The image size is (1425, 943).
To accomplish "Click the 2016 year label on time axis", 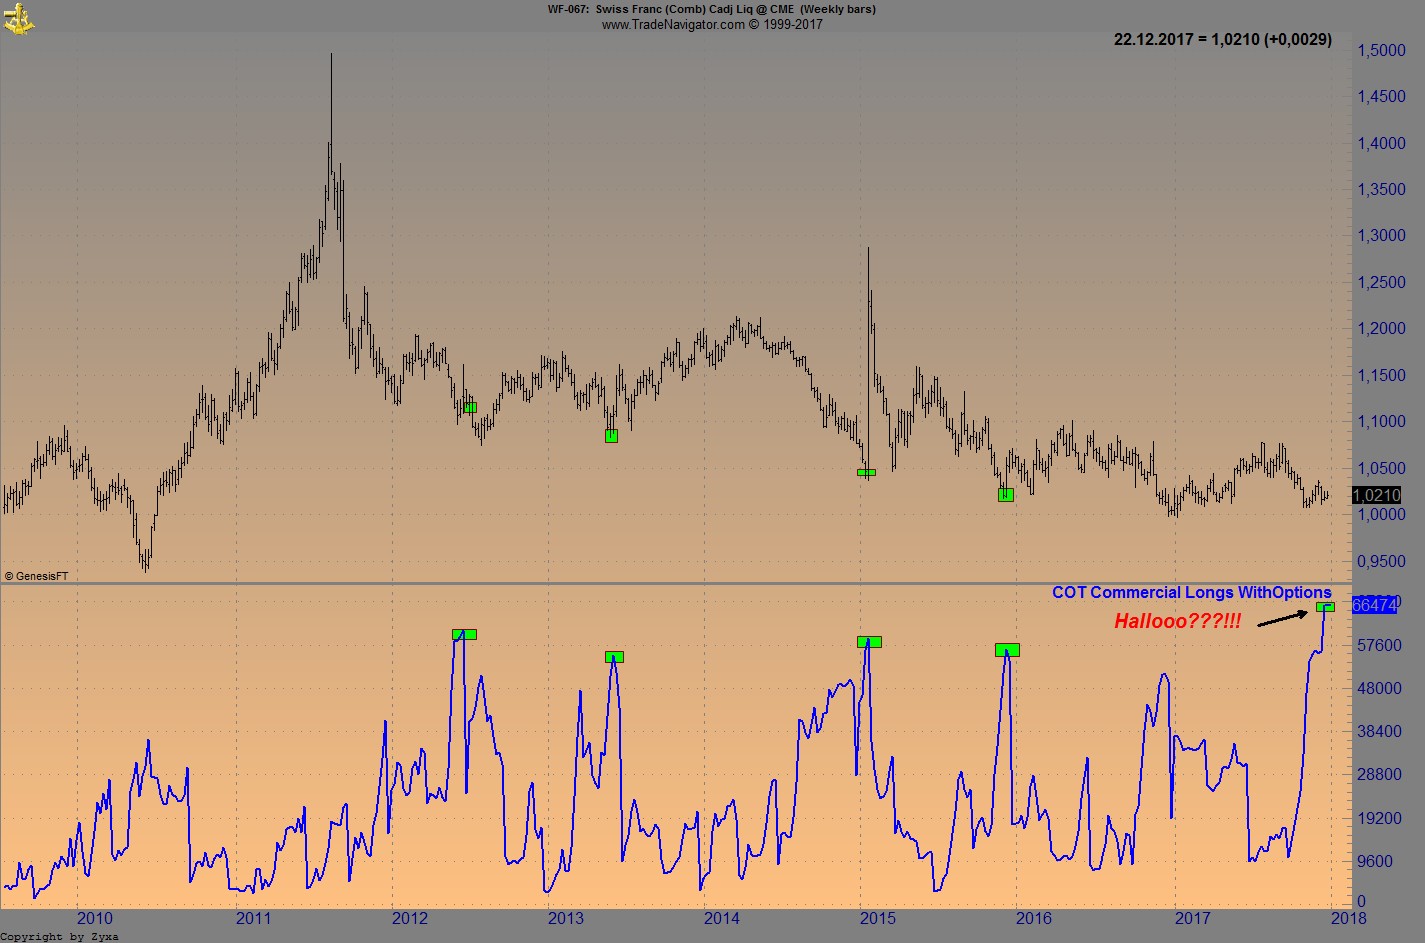I will tap(1034, 918).
